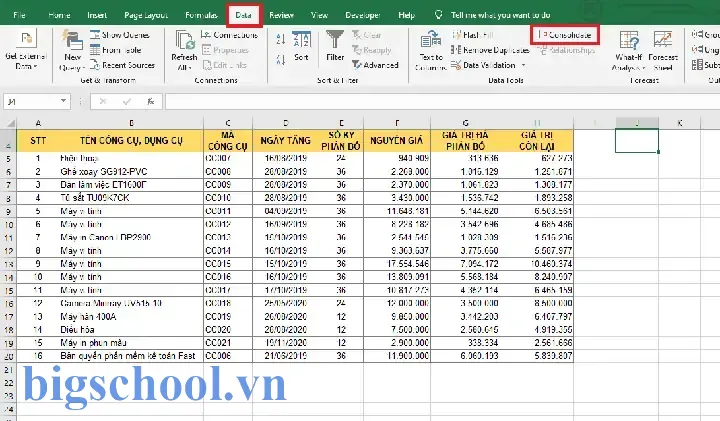Image resolution: width=720 pixels, height=421 pixels.
Task: Click Refresh All button
Action: pyautogui.click(x=184, y=51)
